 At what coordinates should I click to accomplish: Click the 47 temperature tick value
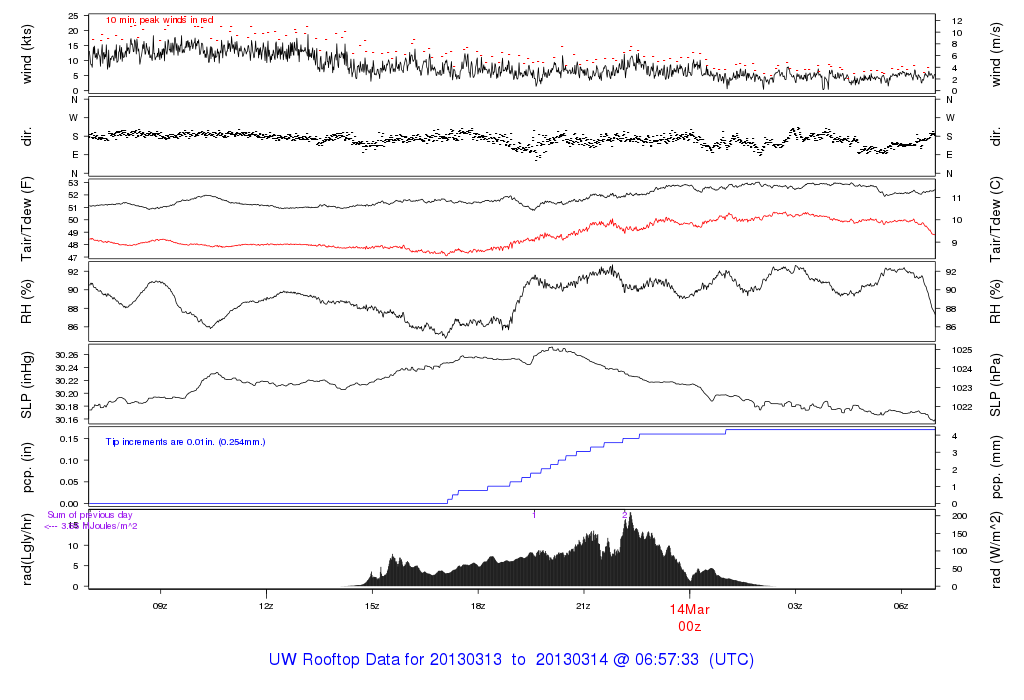(74, 259)
